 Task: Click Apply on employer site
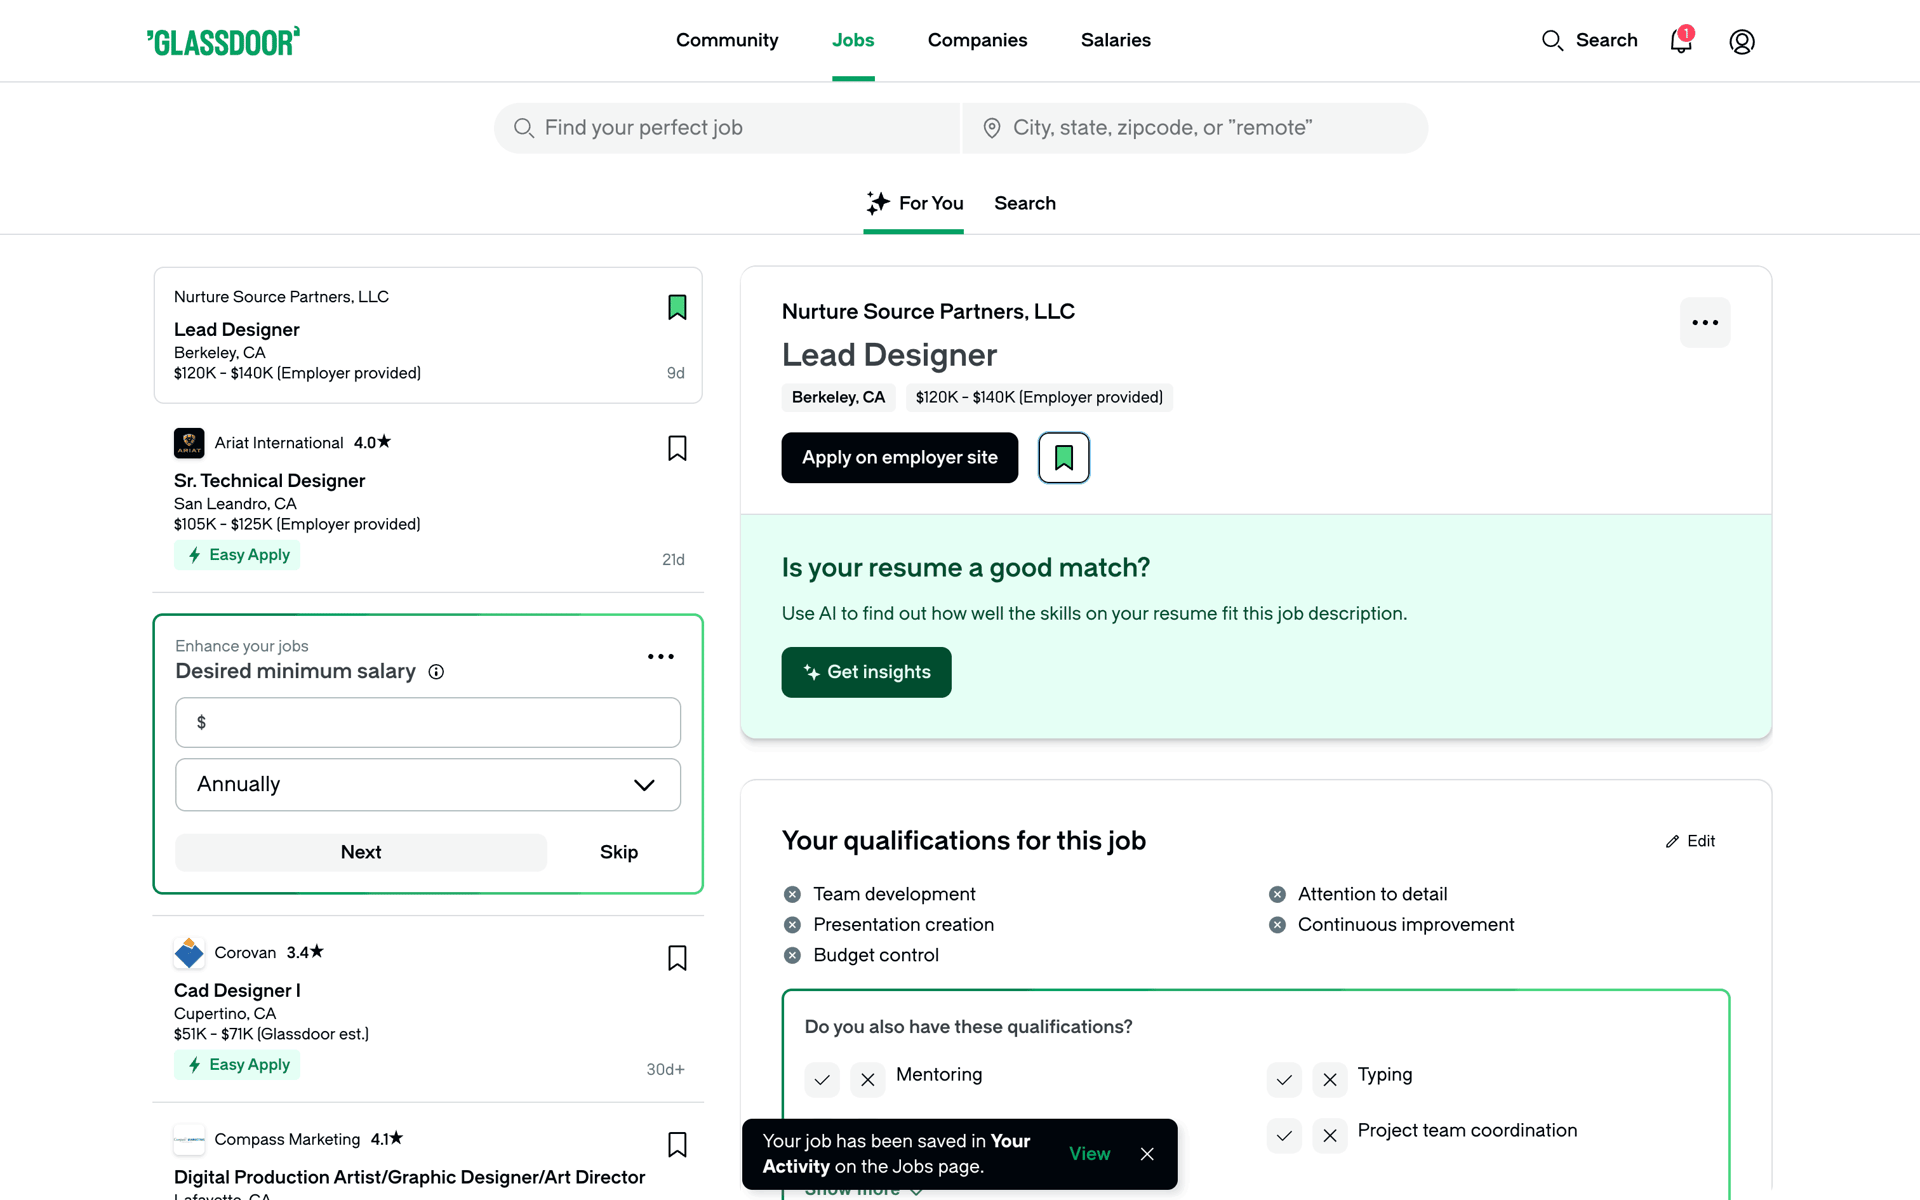pyautogui.click(x=900, y=458)
